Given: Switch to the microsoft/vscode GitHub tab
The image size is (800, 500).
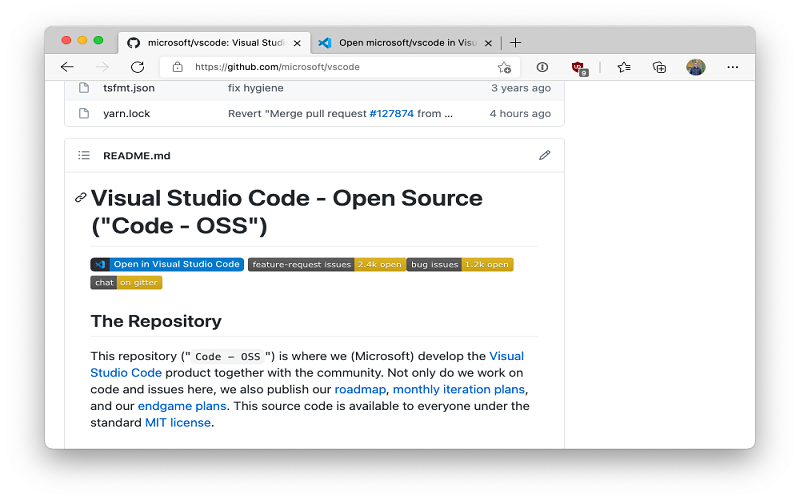Looking at the screenshot, I should pyautogui.click(x=214, y=43).
